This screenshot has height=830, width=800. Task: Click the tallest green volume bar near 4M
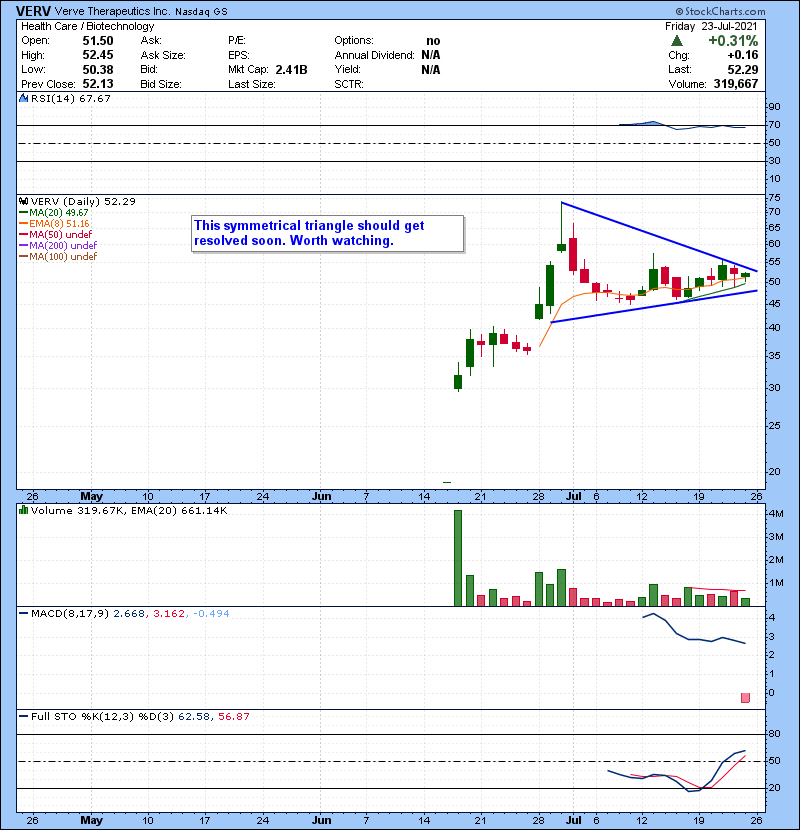[x=458, y=558]
